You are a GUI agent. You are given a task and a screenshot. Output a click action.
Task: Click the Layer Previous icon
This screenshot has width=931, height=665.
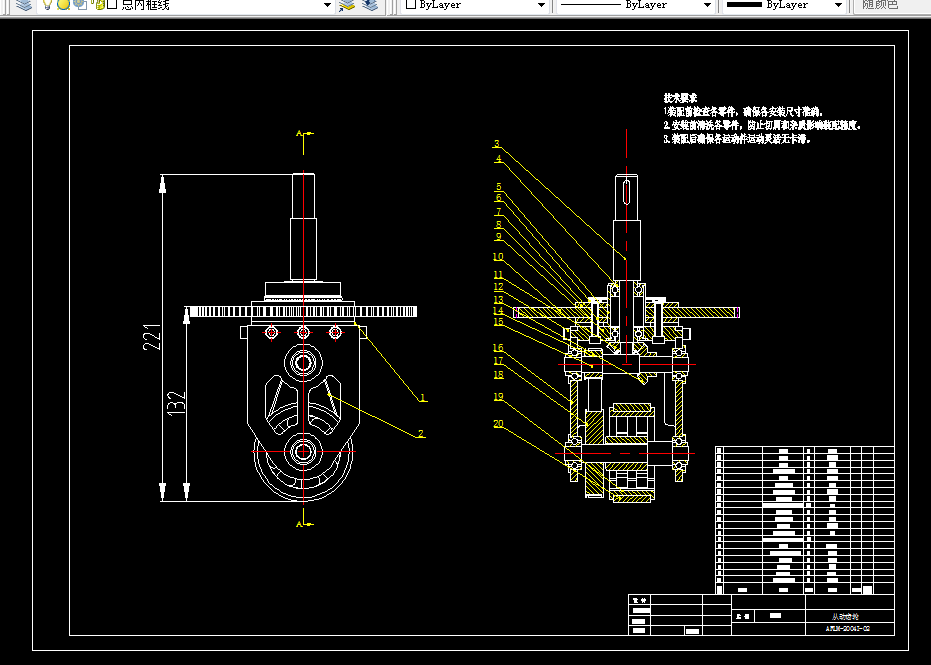(x=370, y=5)
